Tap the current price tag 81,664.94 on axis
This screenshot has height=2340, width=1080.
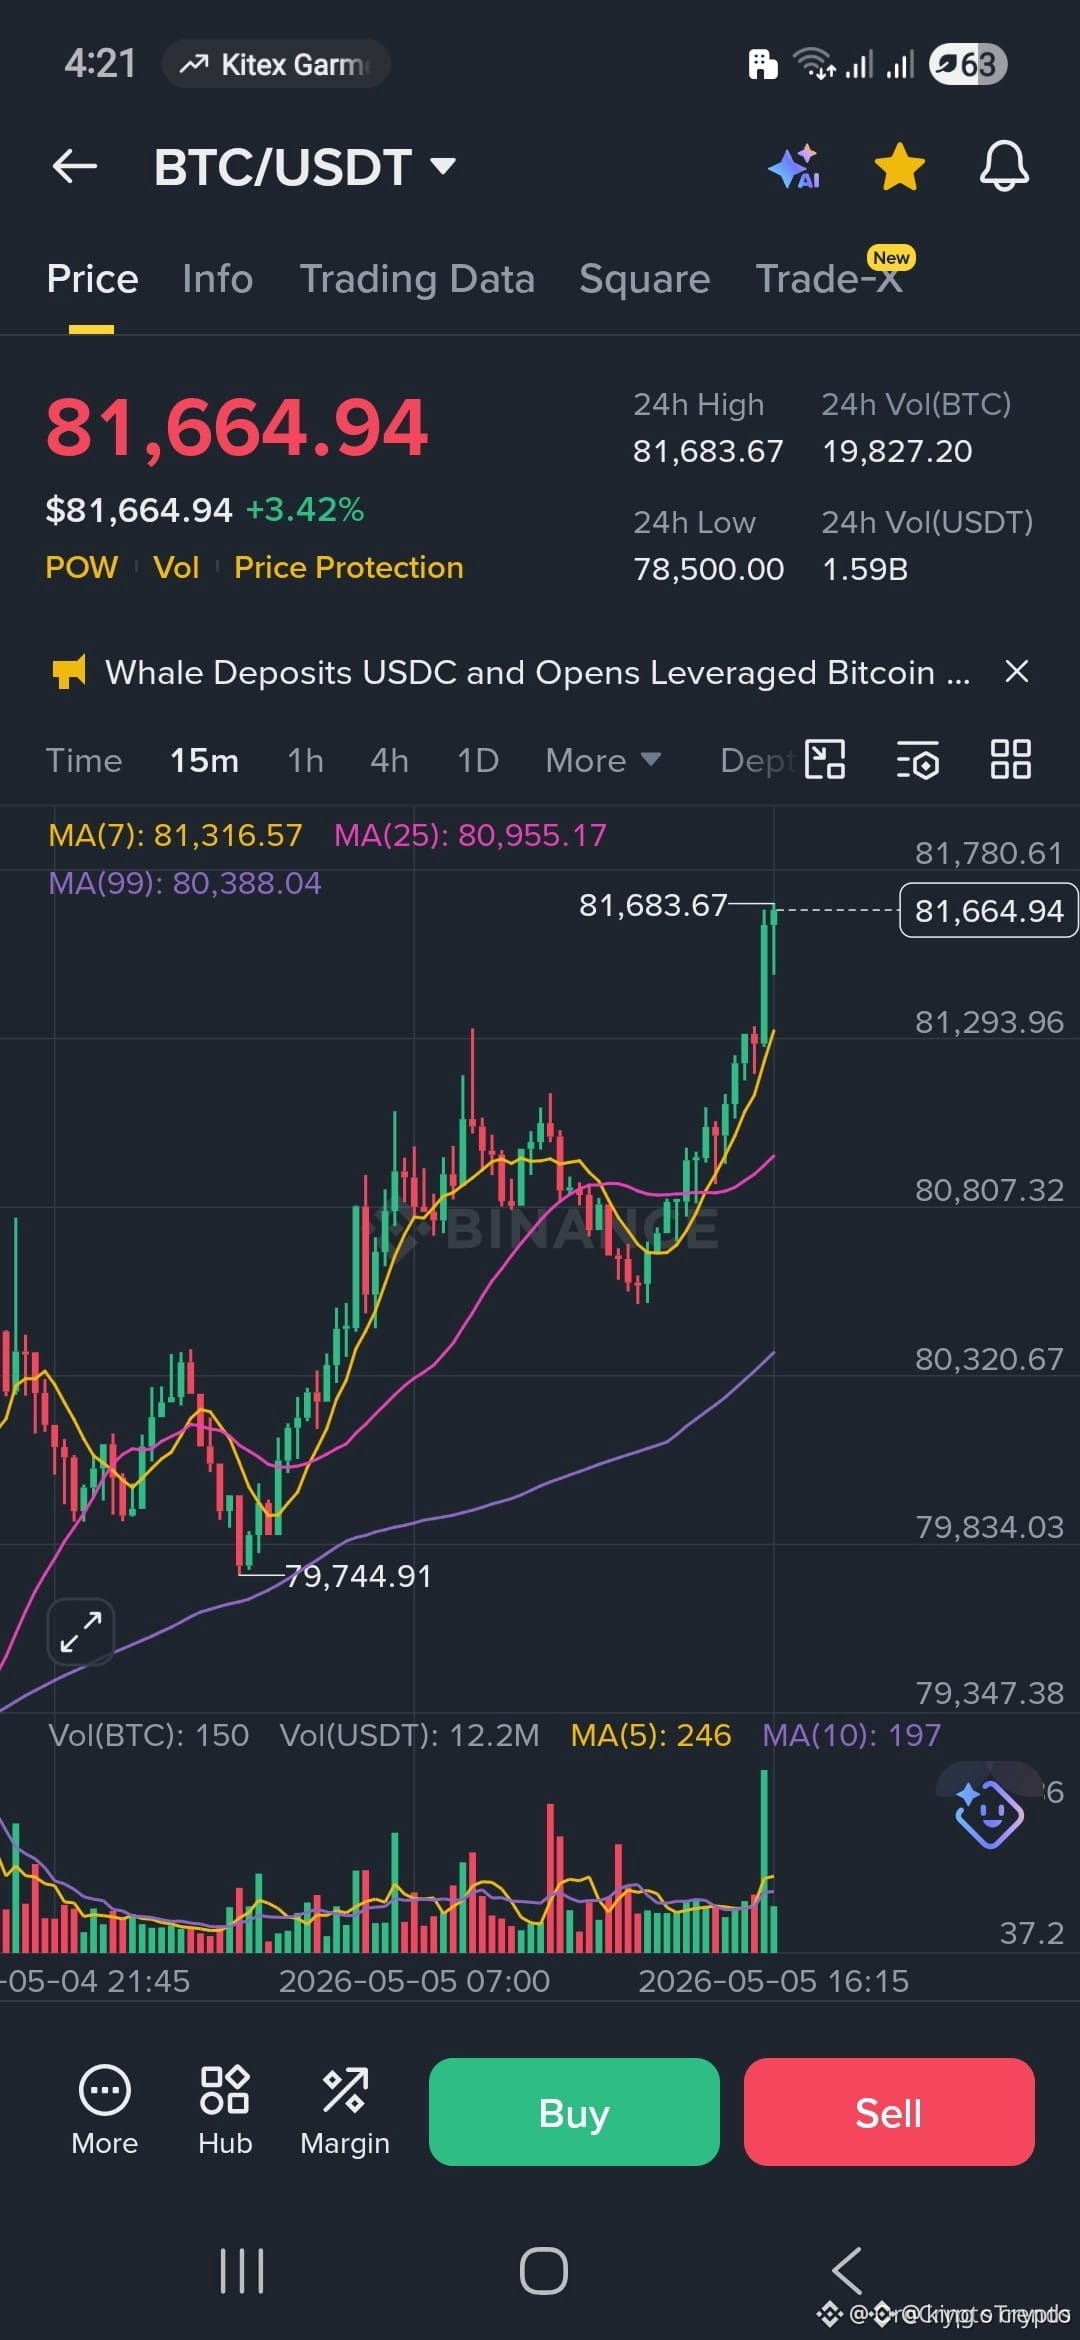989,910
